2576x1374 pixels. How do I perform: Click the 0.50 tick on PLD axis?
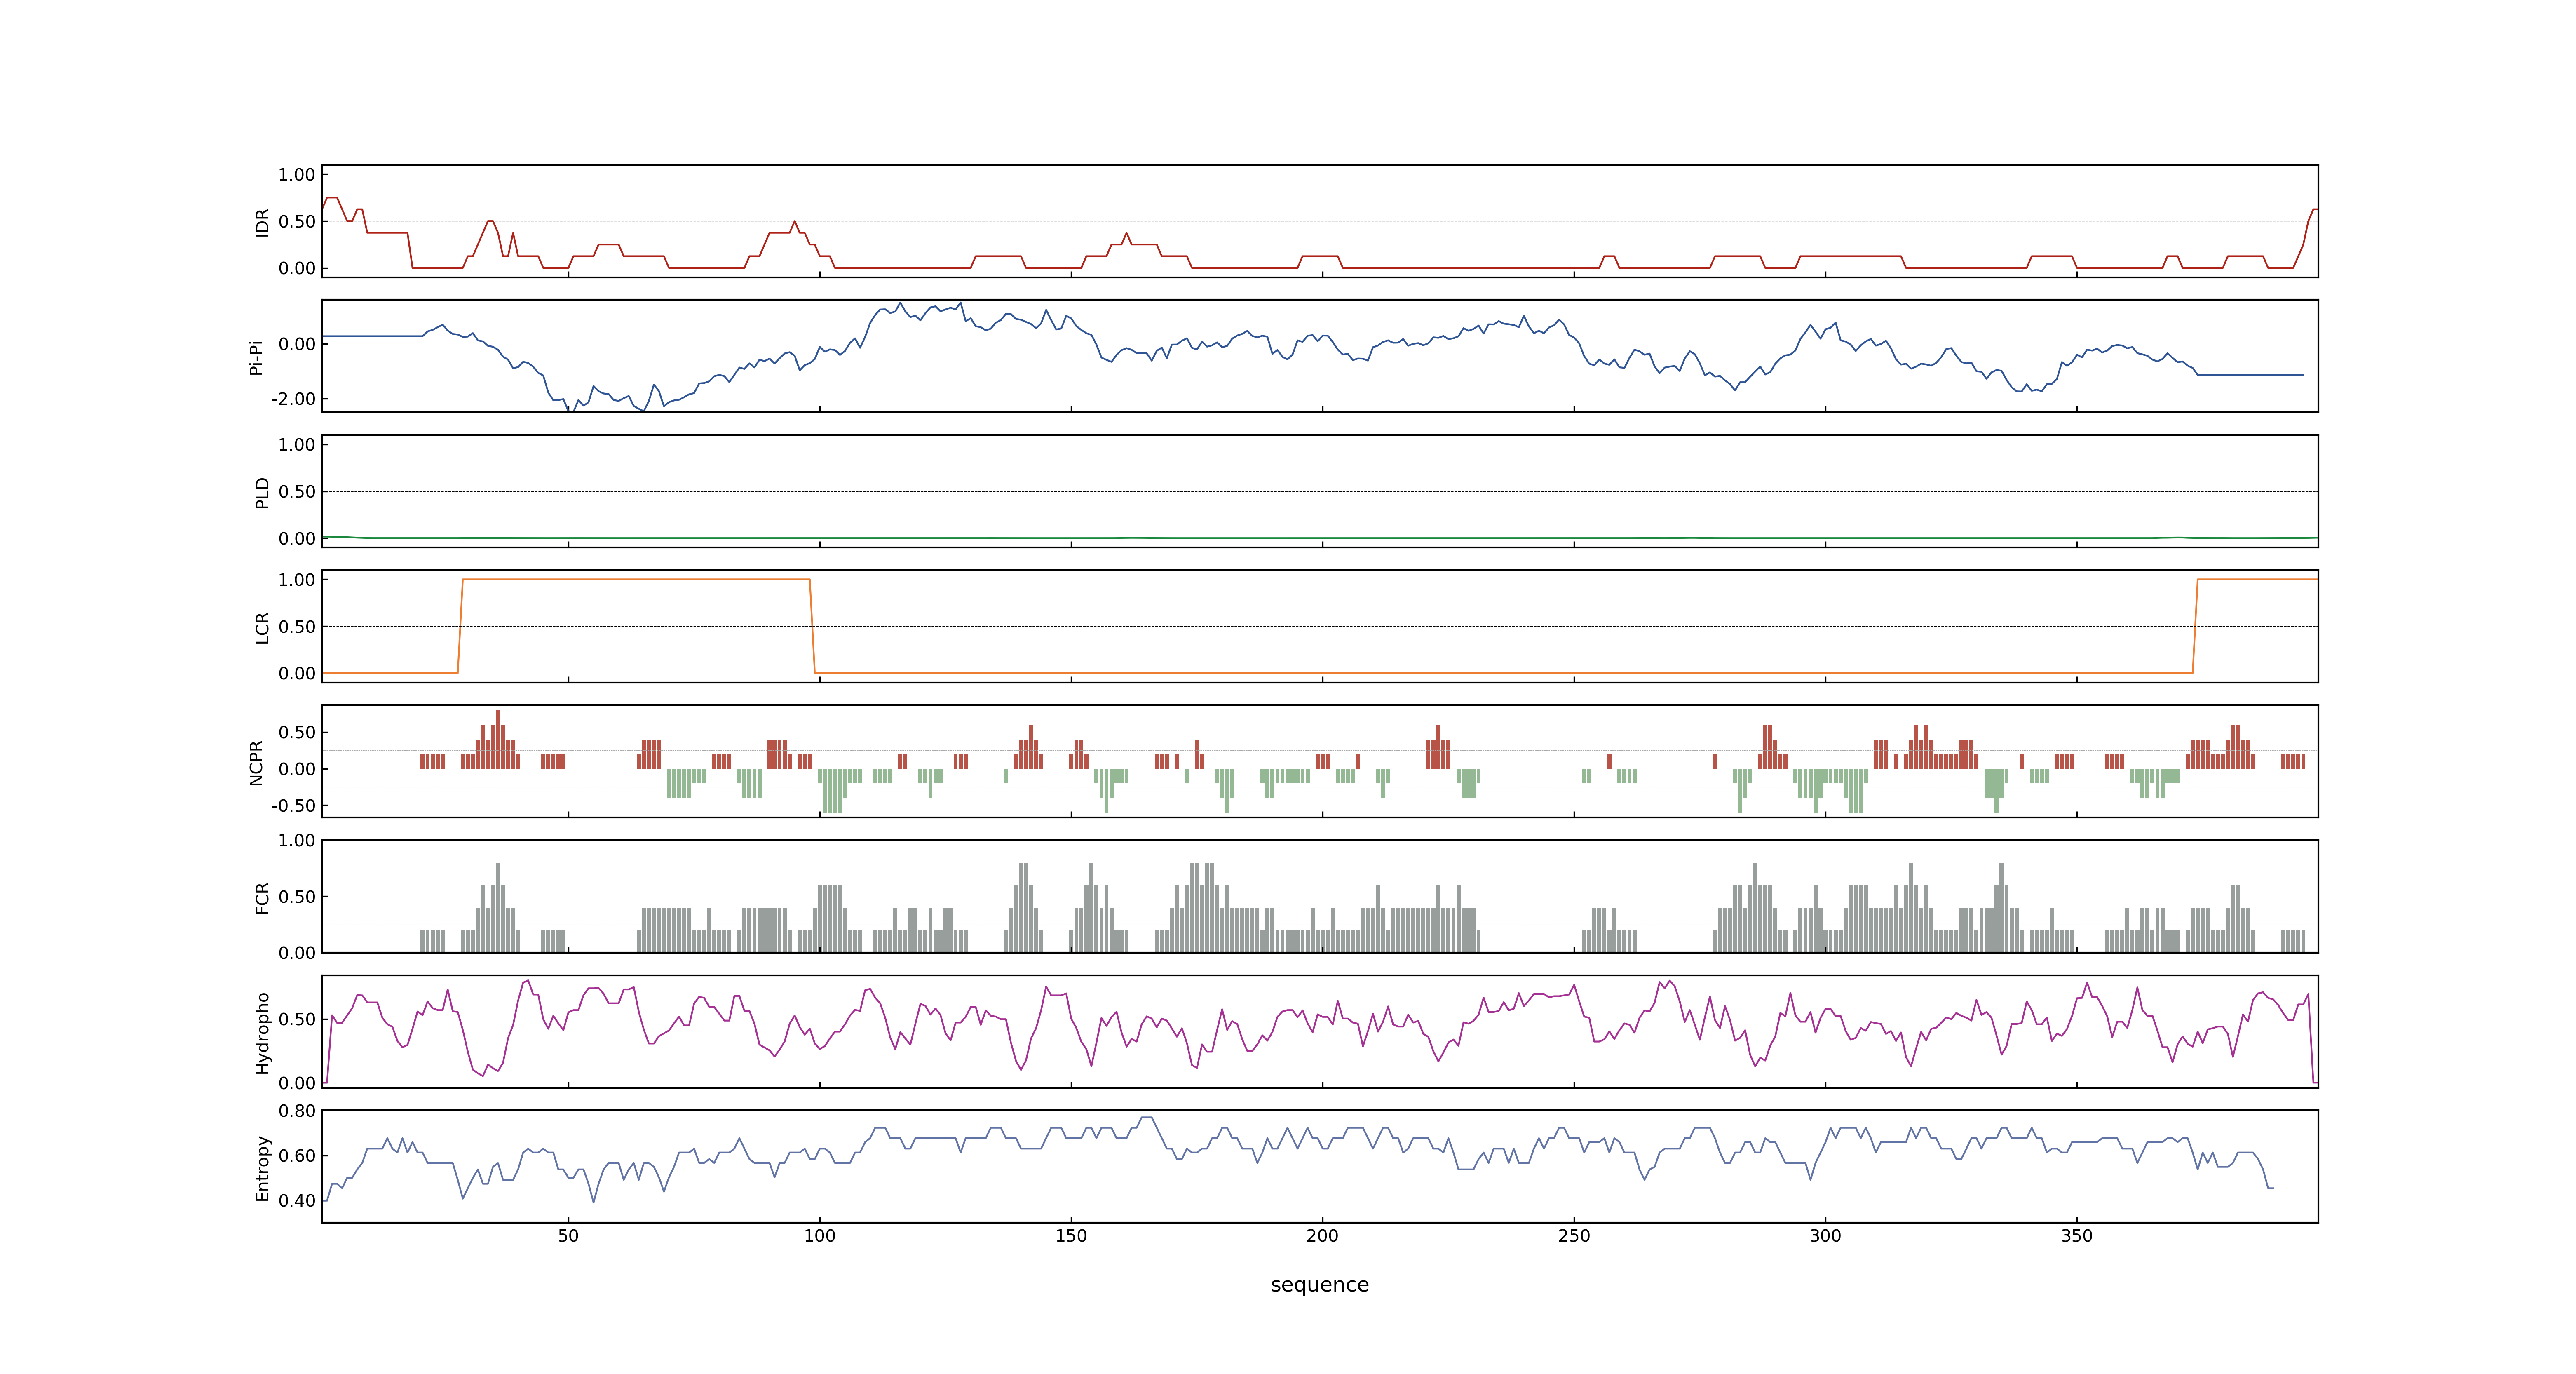(x=297, y=492)
